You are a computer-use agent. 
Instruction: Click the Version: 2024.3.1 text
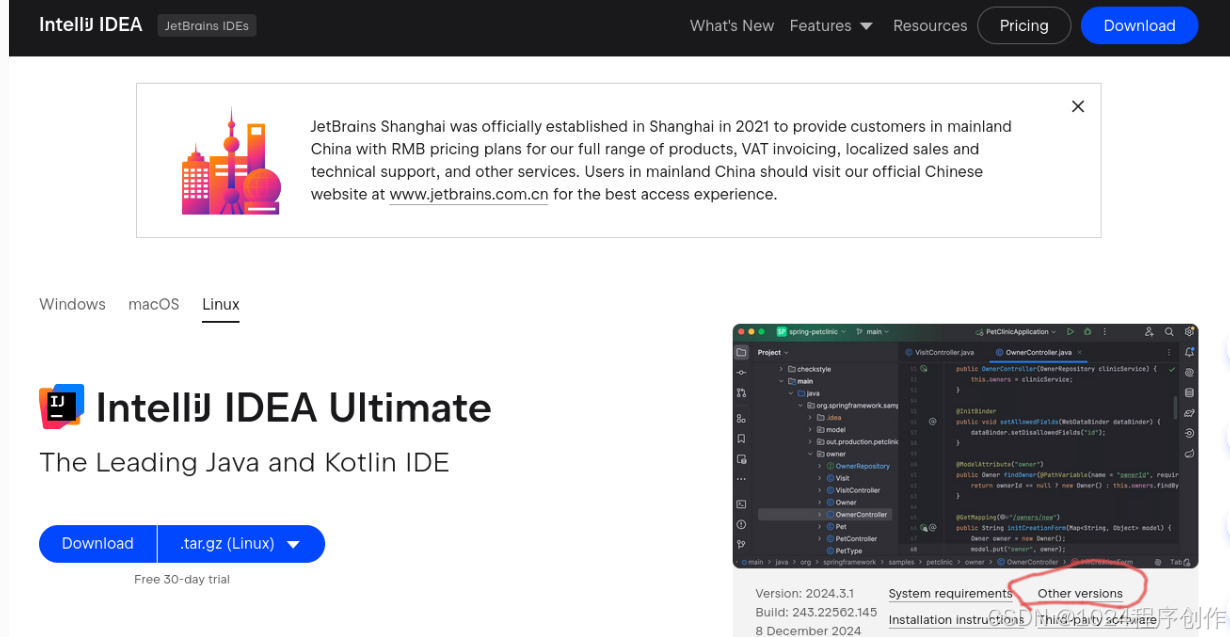[804, 593]
